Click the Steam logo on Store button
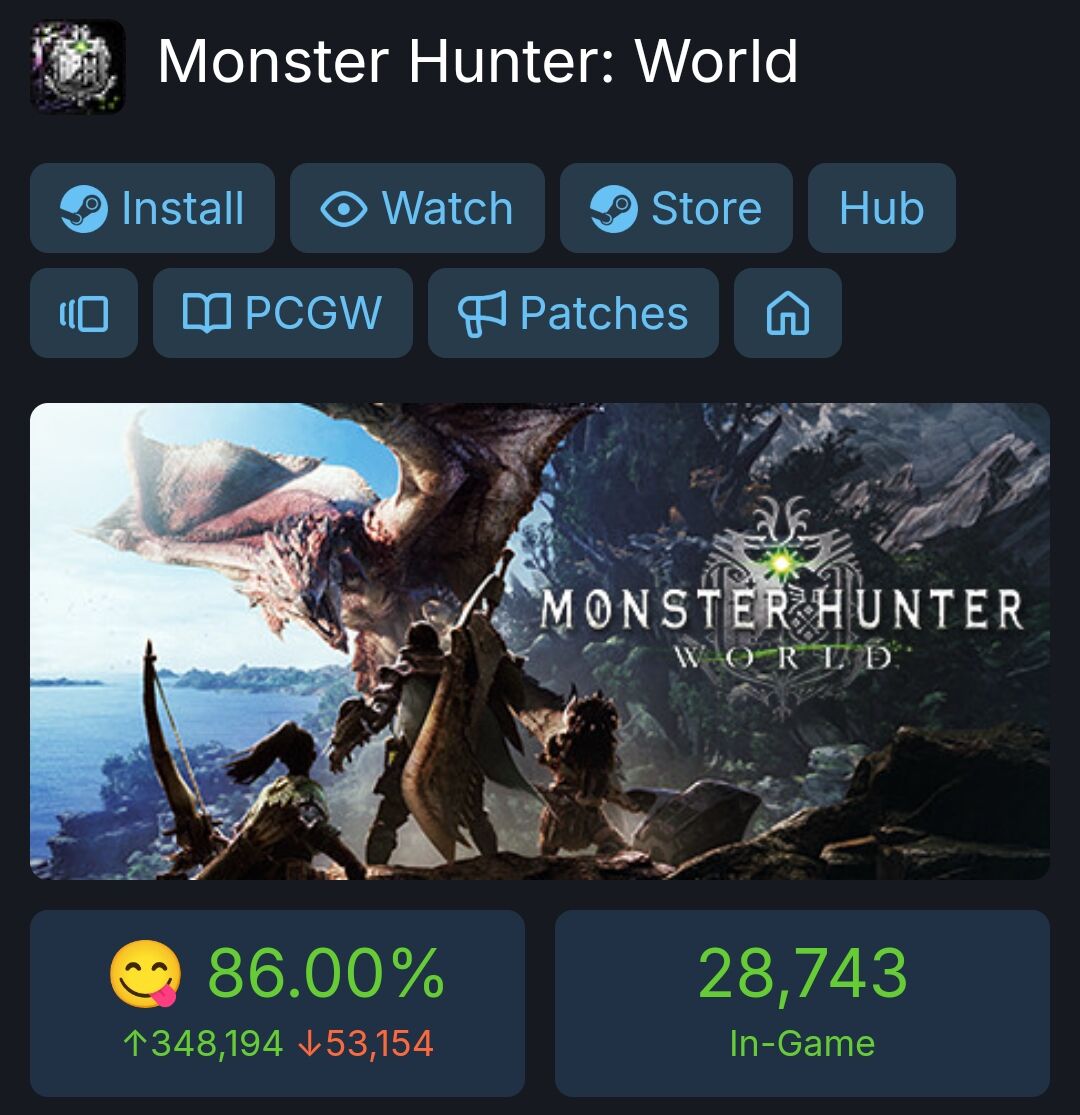This screenshot has width=1080, height=1115. pos(614,208)
